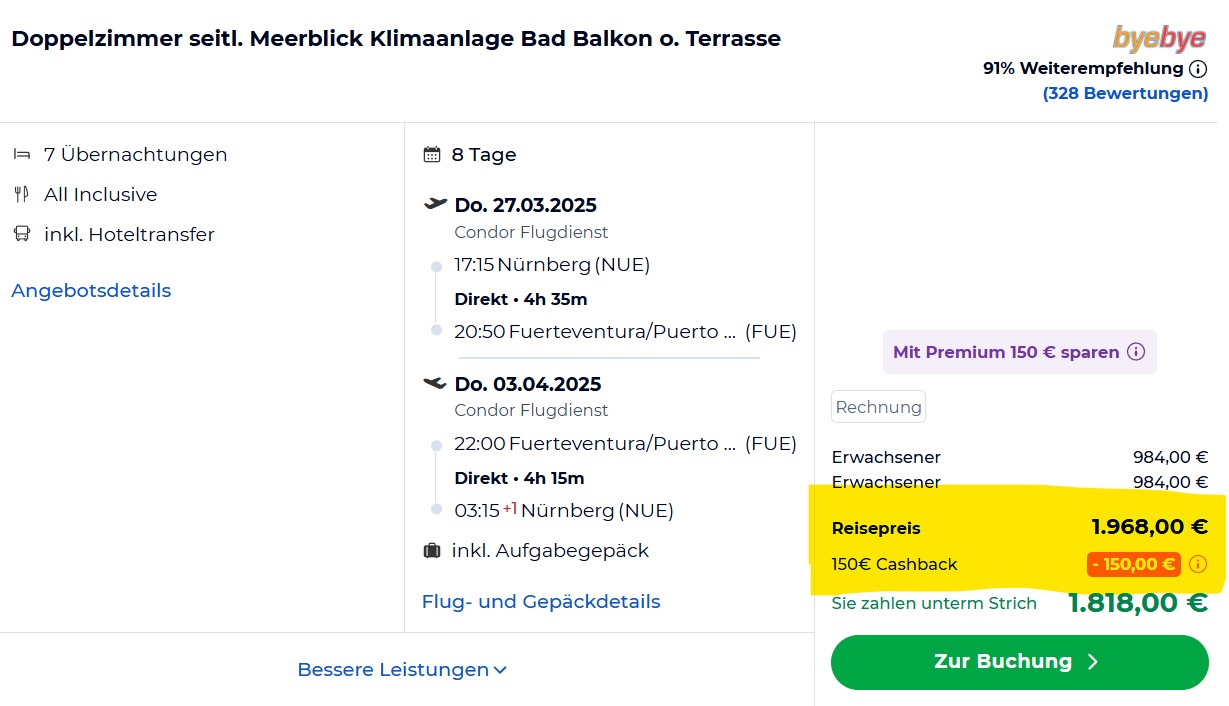Open Flug- und Gepäckdetails link

[541, 602]
